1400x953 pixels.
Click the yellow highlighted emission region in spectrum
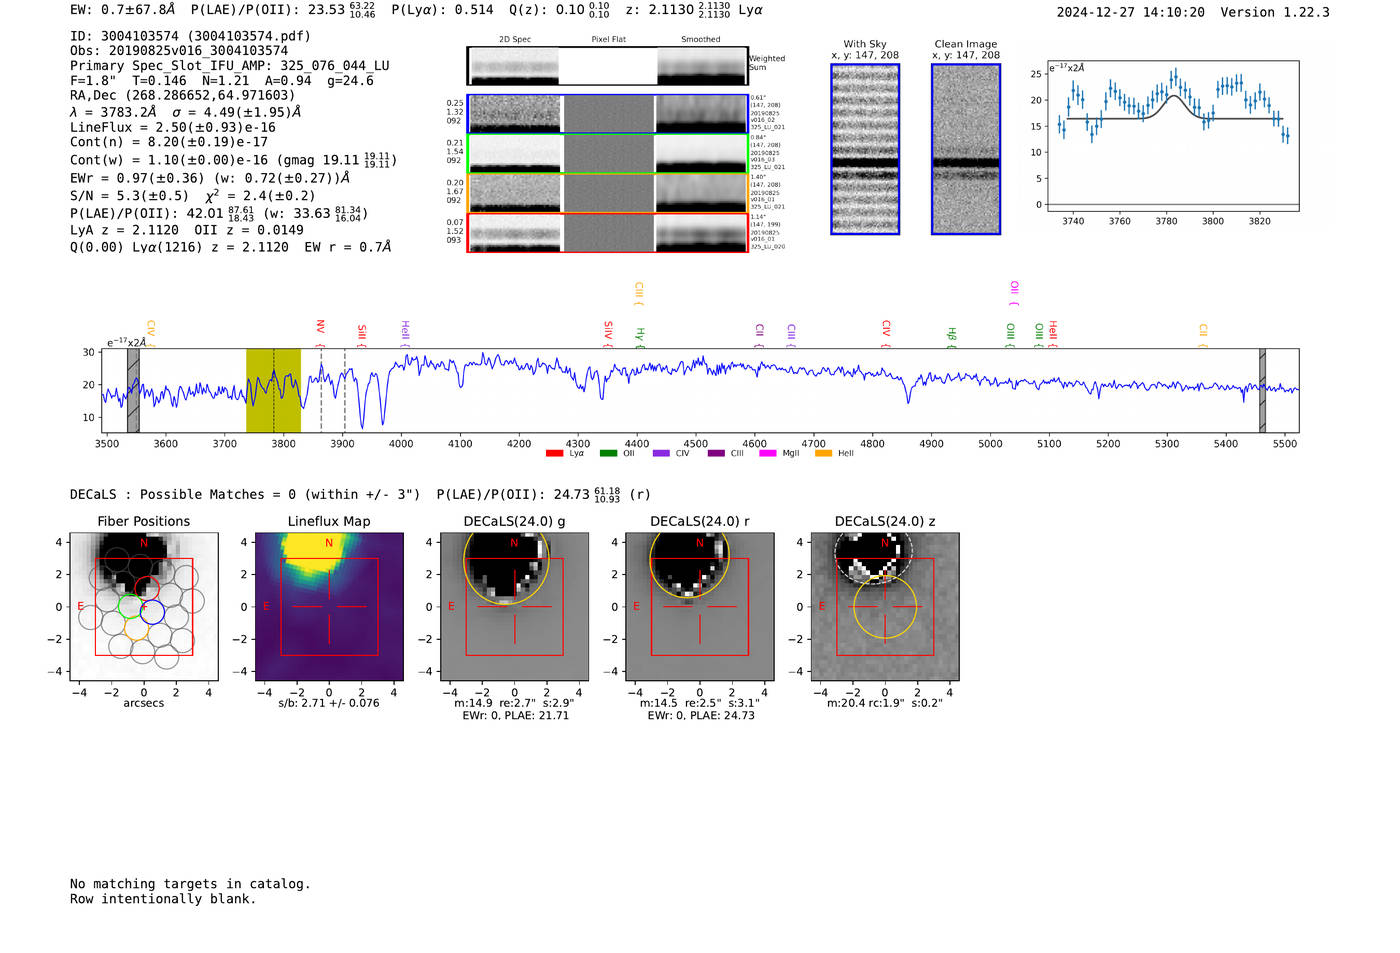[273, 390]
